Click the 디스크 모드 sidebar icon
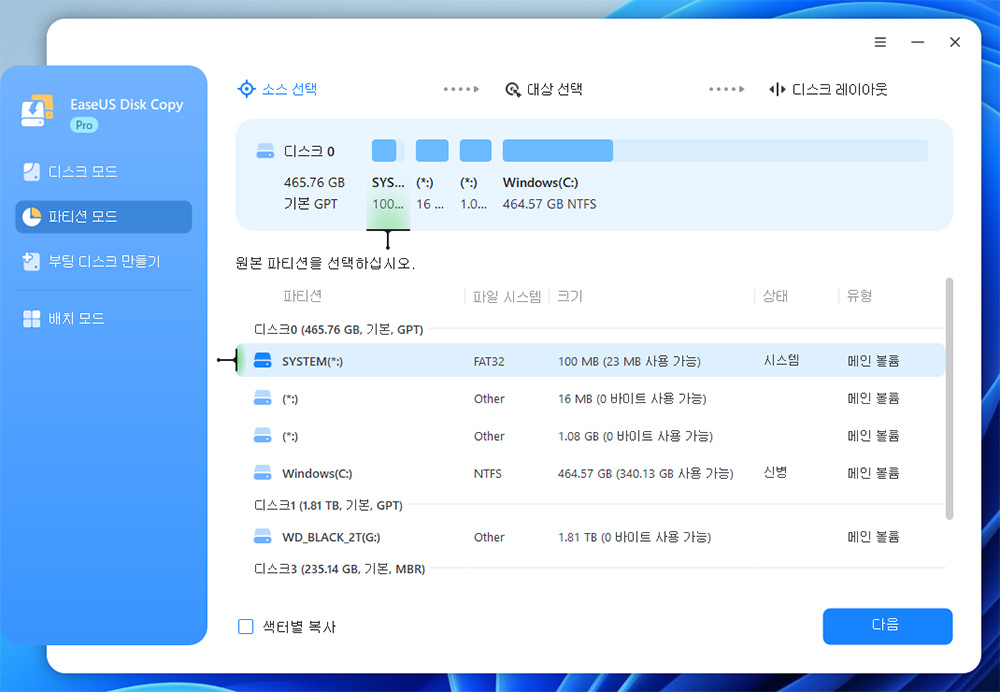Viewport: 1000px width, 692px height. [31, 172]
